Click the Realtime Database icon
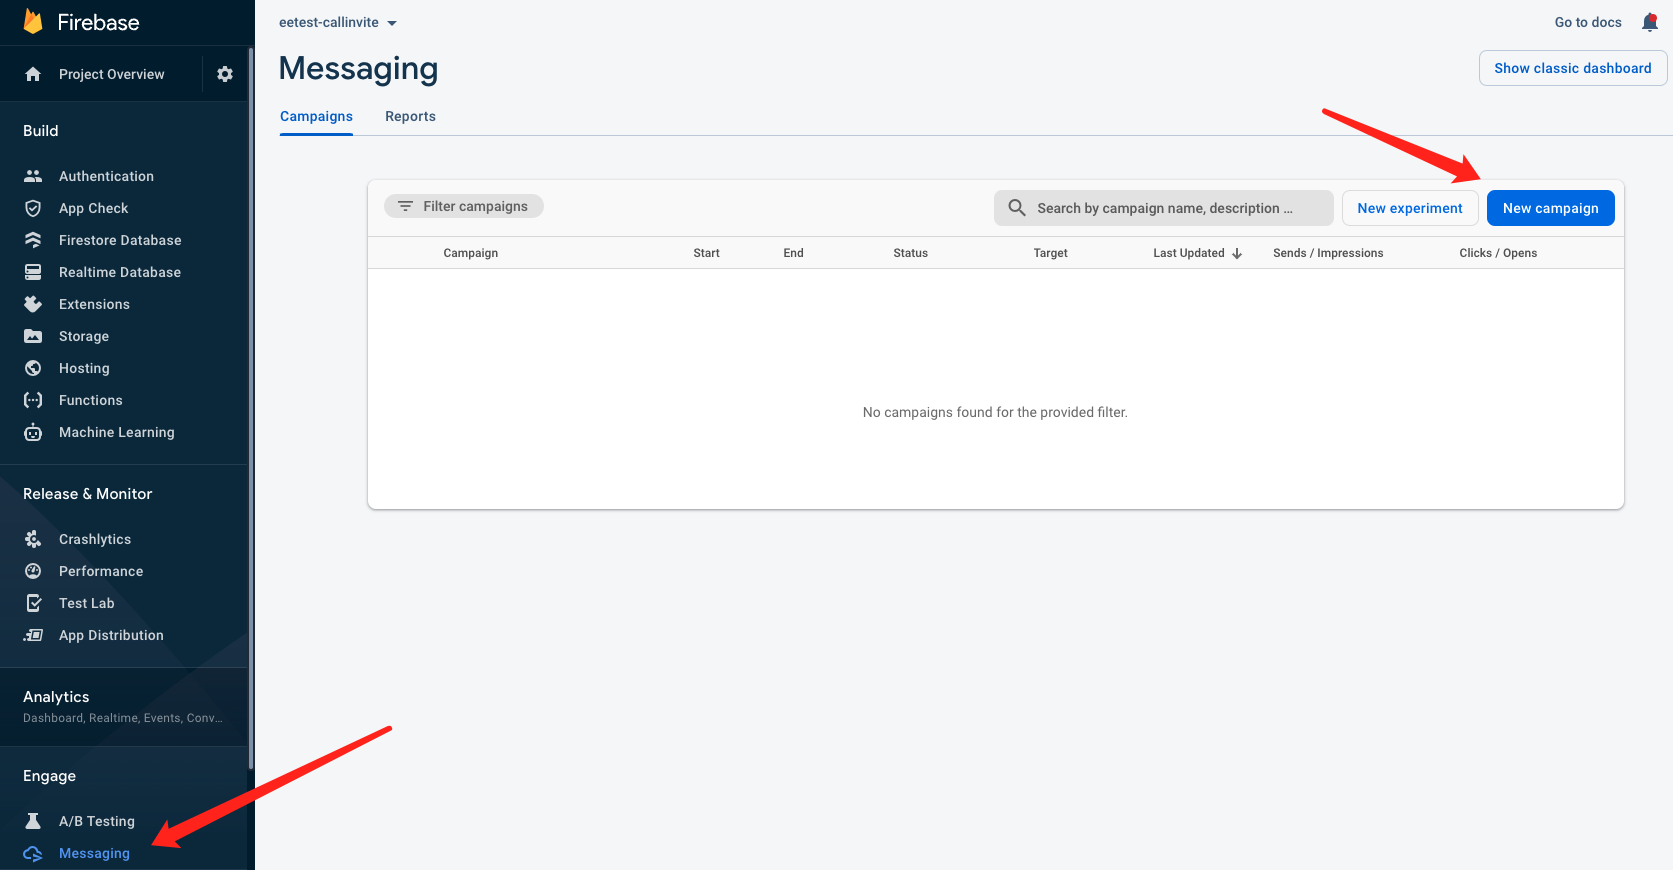1673x870 pixels. pyautogui.click(x=33, y=272)
